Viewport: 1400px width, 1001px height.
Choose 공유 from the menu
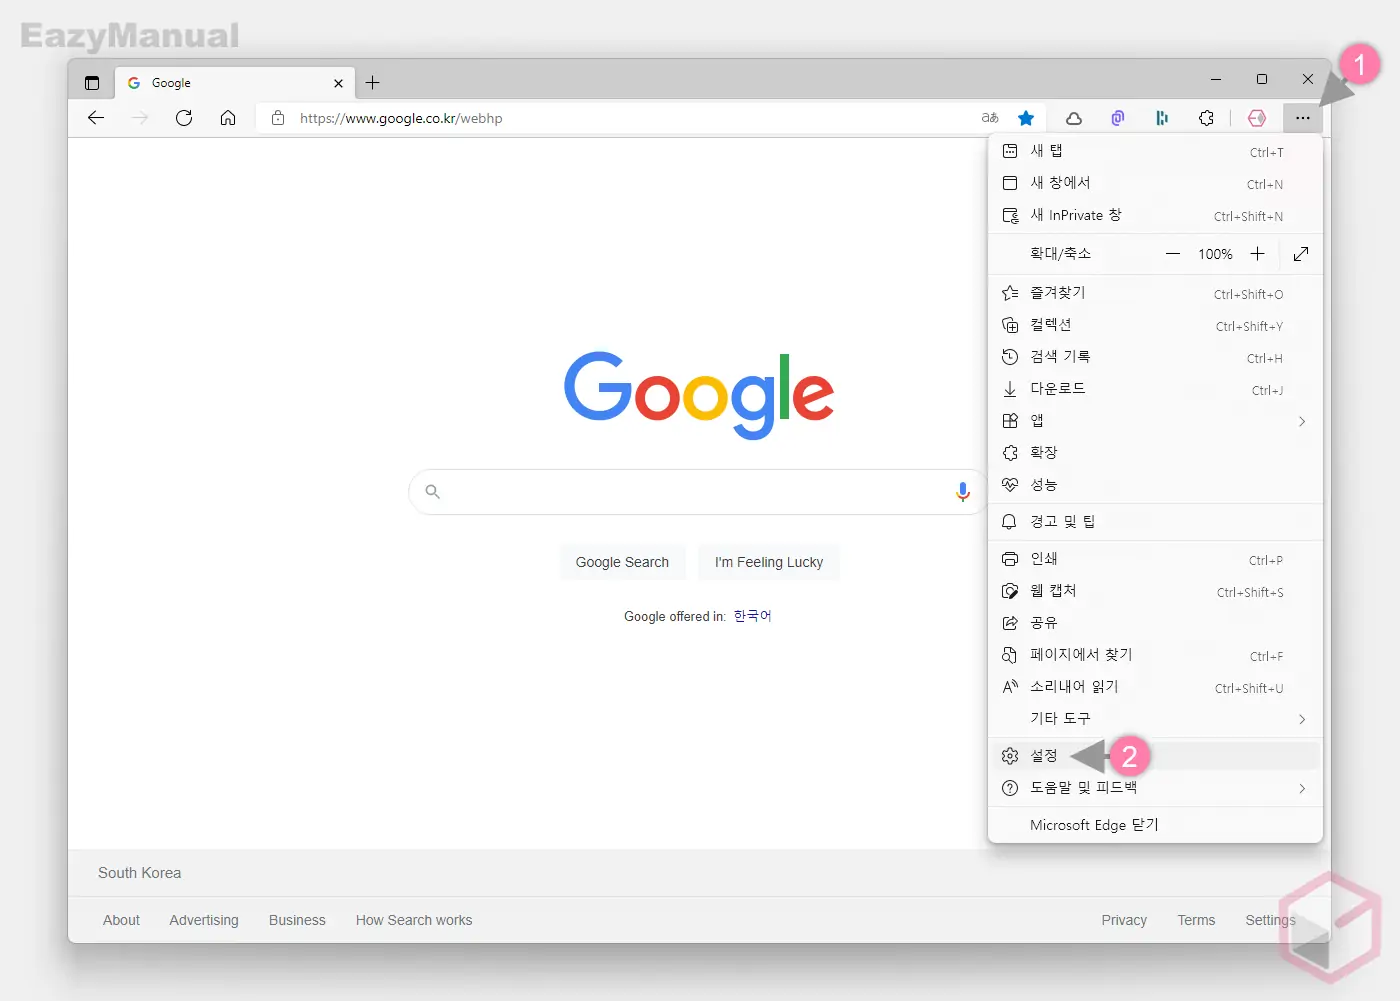point(1155,623)
